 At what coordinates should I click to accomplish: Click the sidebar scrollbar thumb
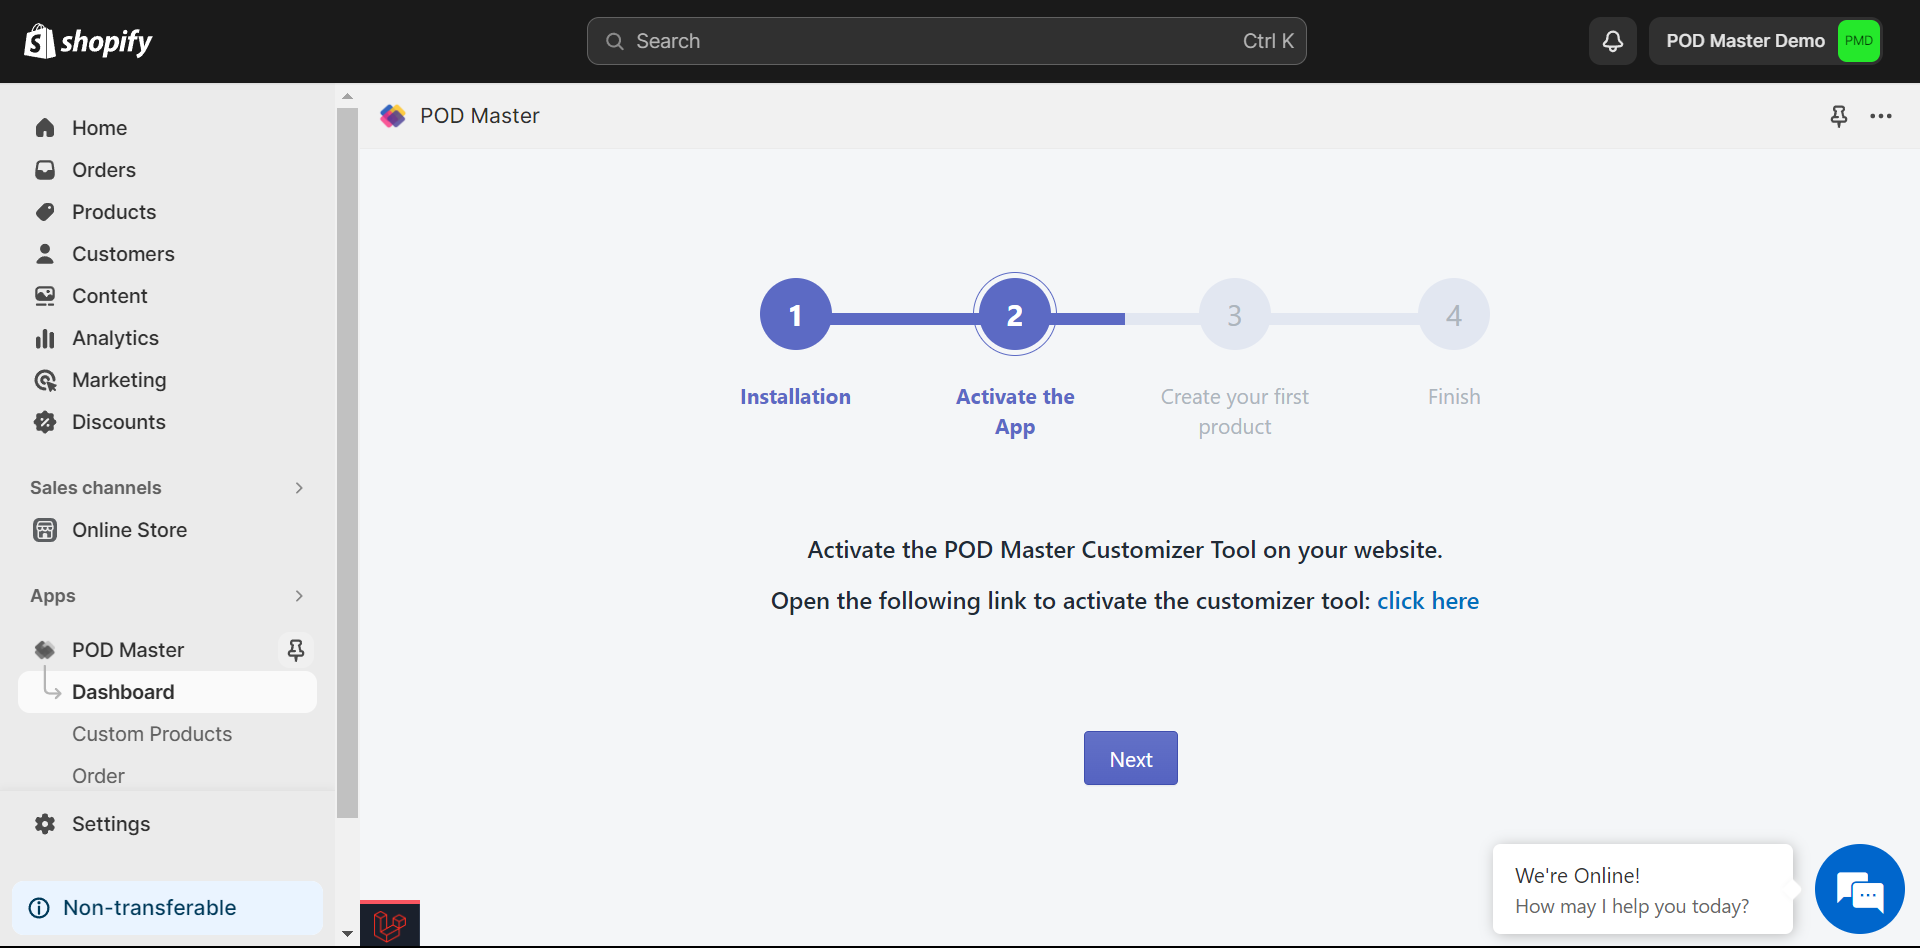(347, 463)
